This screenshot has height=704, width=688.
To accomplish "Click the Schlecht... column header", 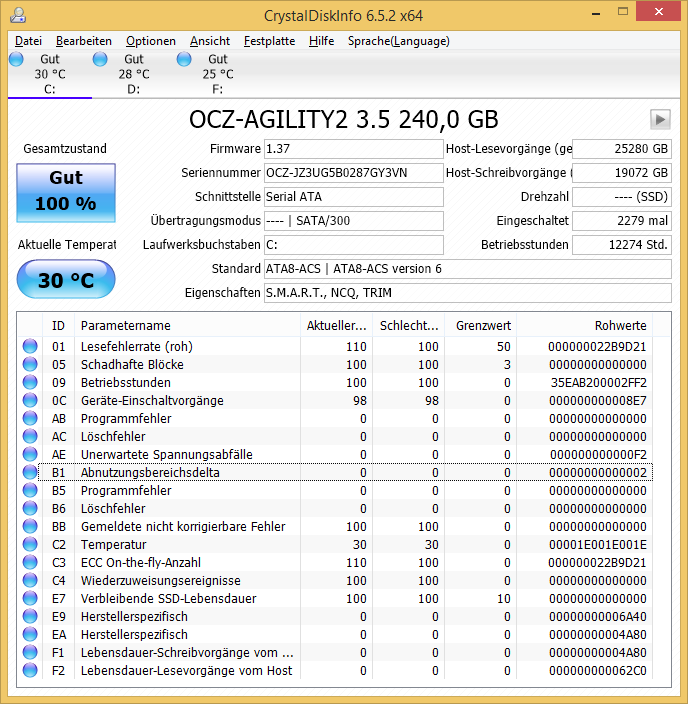I will click(x=409, y=326).
